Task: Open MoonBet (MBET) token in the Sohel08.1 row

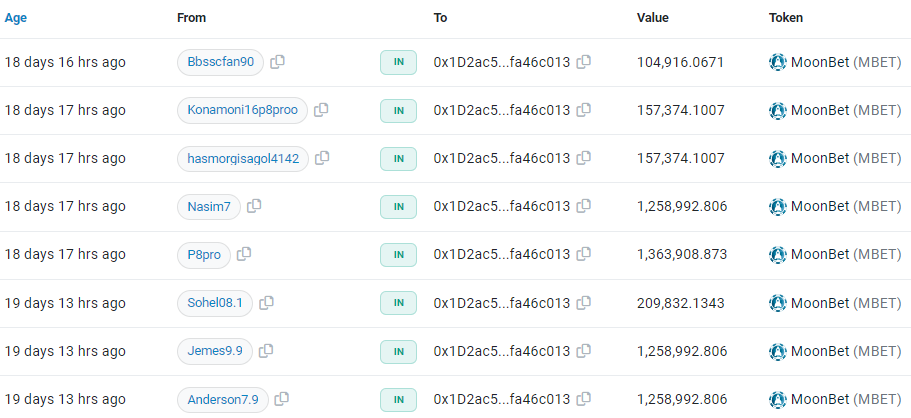Action: click(x=846, y=303)
